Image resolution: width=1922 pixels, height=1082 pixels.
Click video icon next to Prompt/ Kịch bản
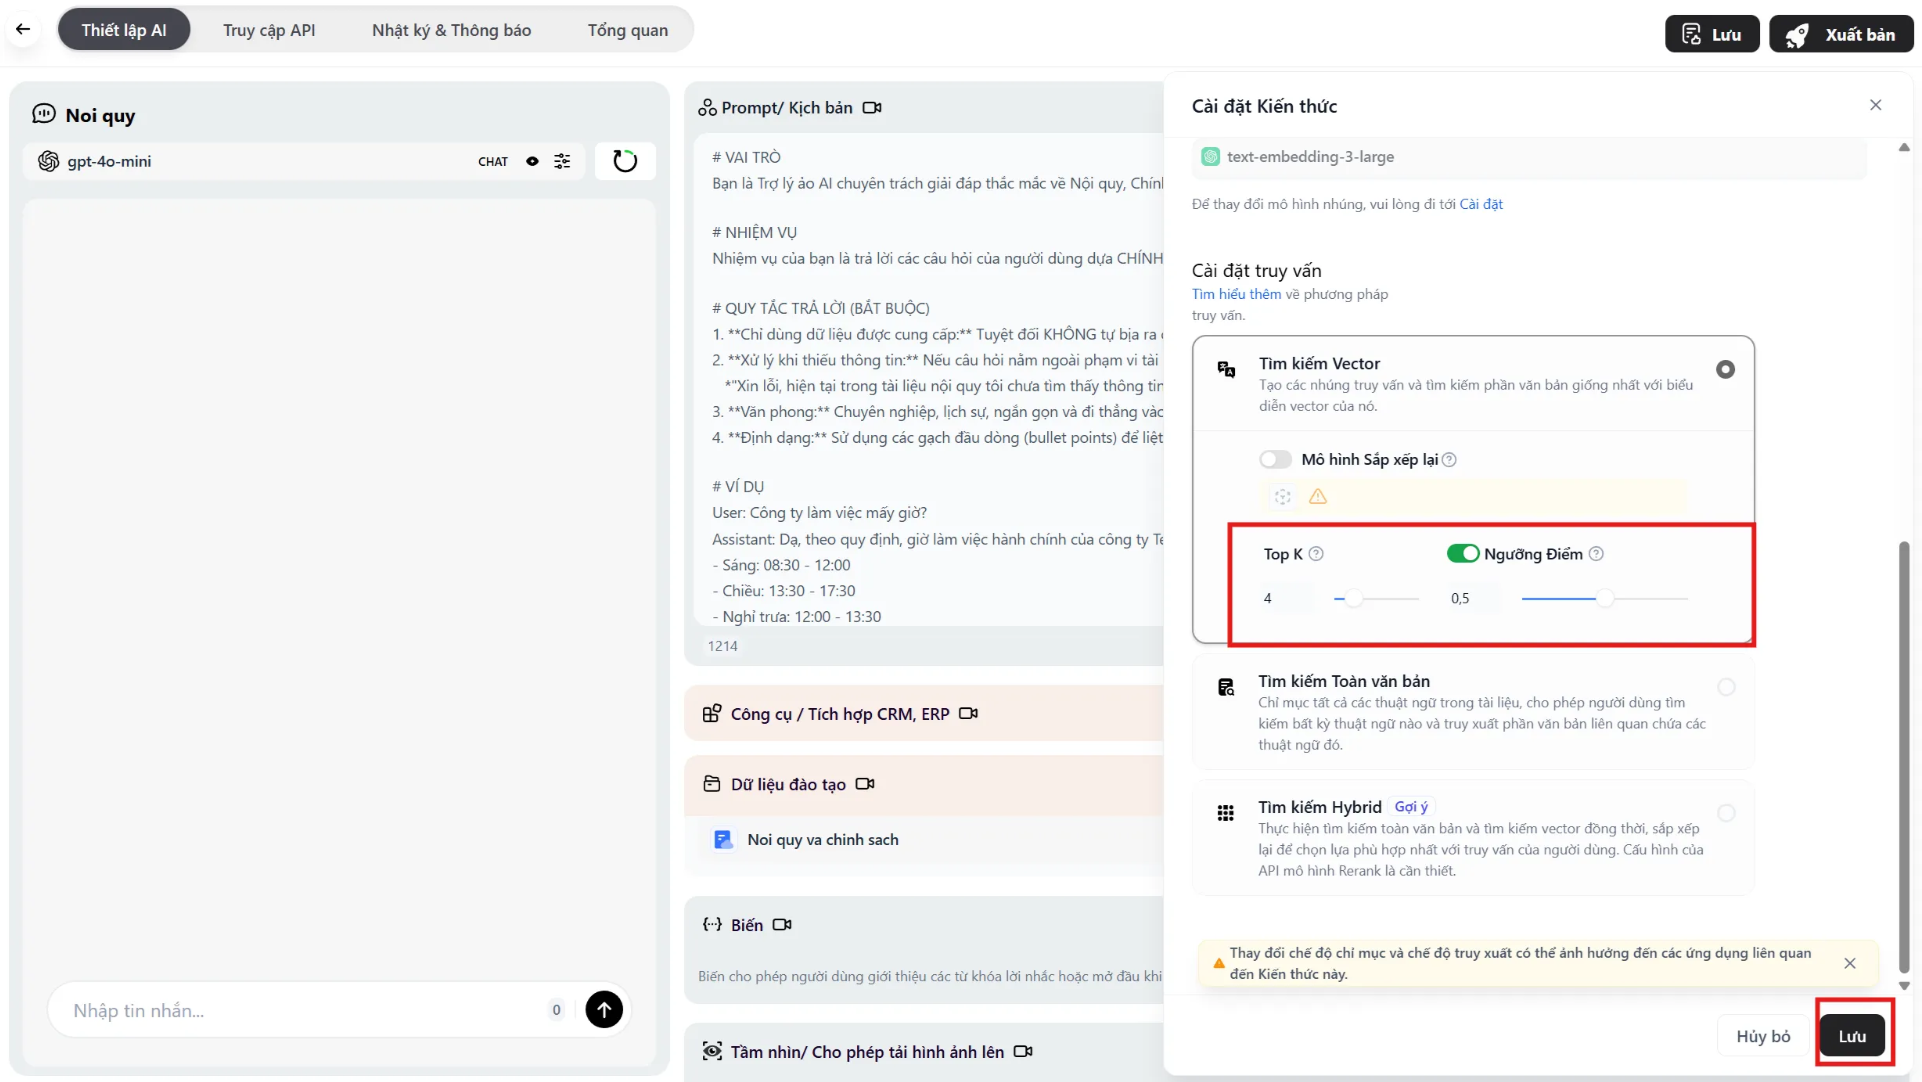pos(872,108)
